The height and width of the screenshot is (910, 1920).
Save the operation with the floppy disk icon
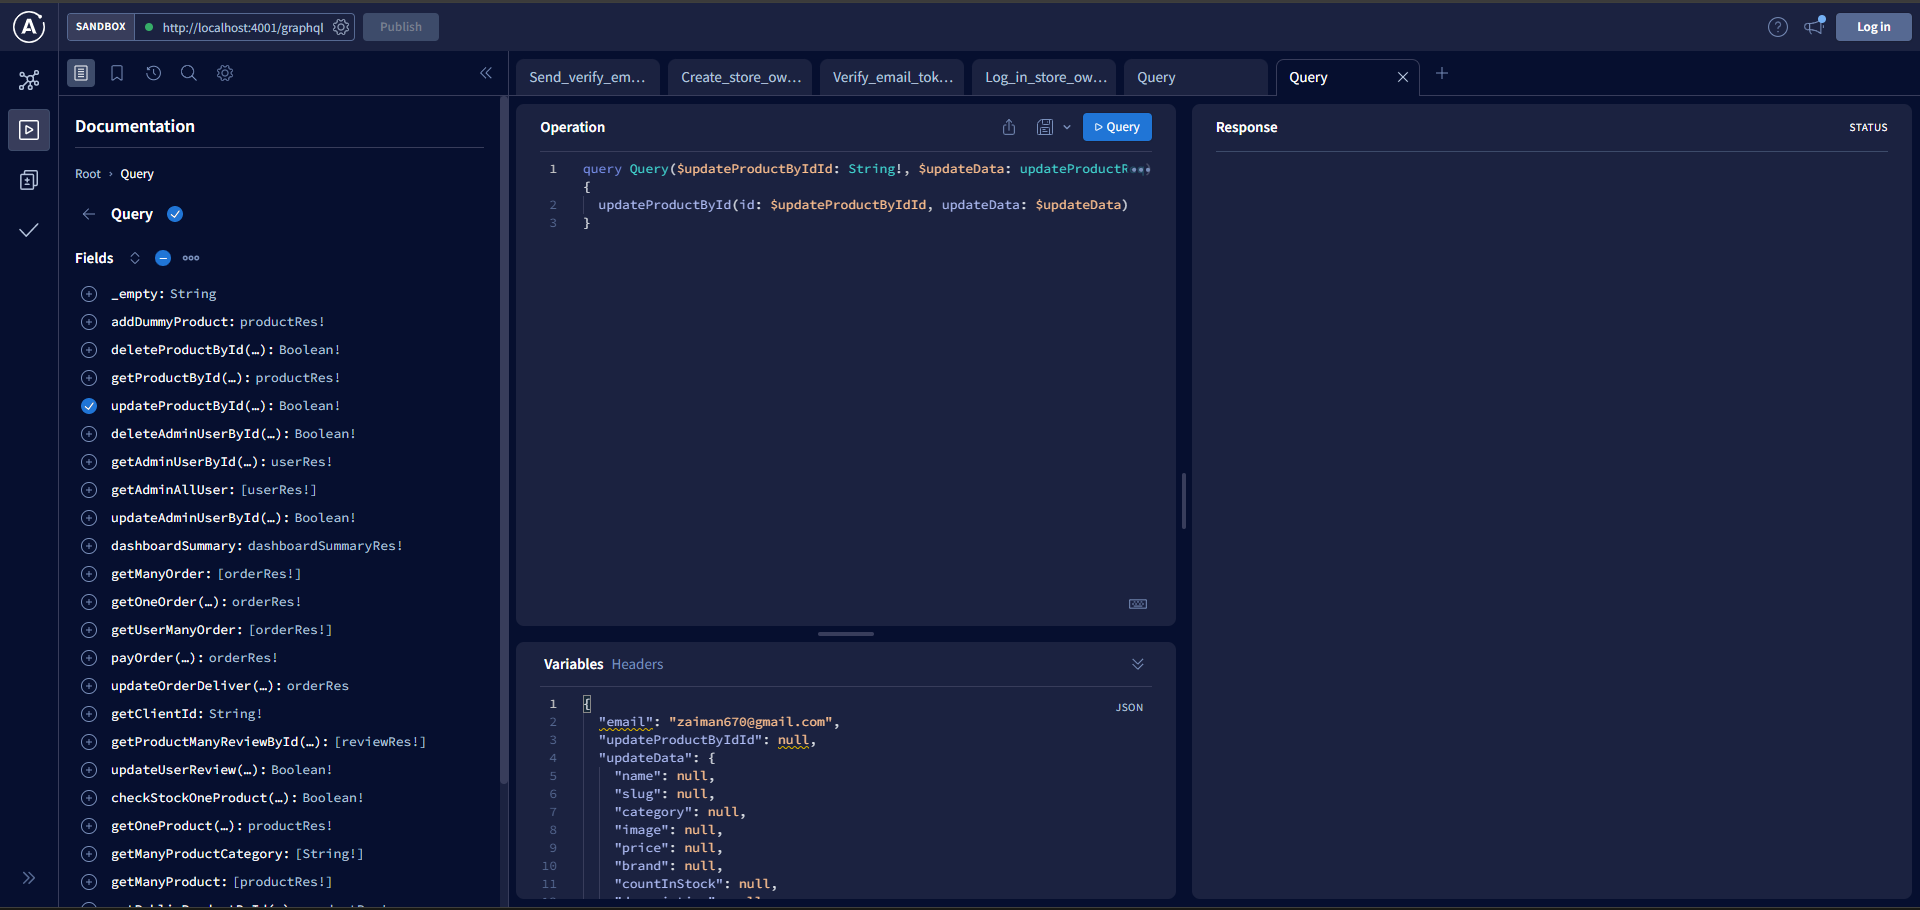(x=1044, y=127)
